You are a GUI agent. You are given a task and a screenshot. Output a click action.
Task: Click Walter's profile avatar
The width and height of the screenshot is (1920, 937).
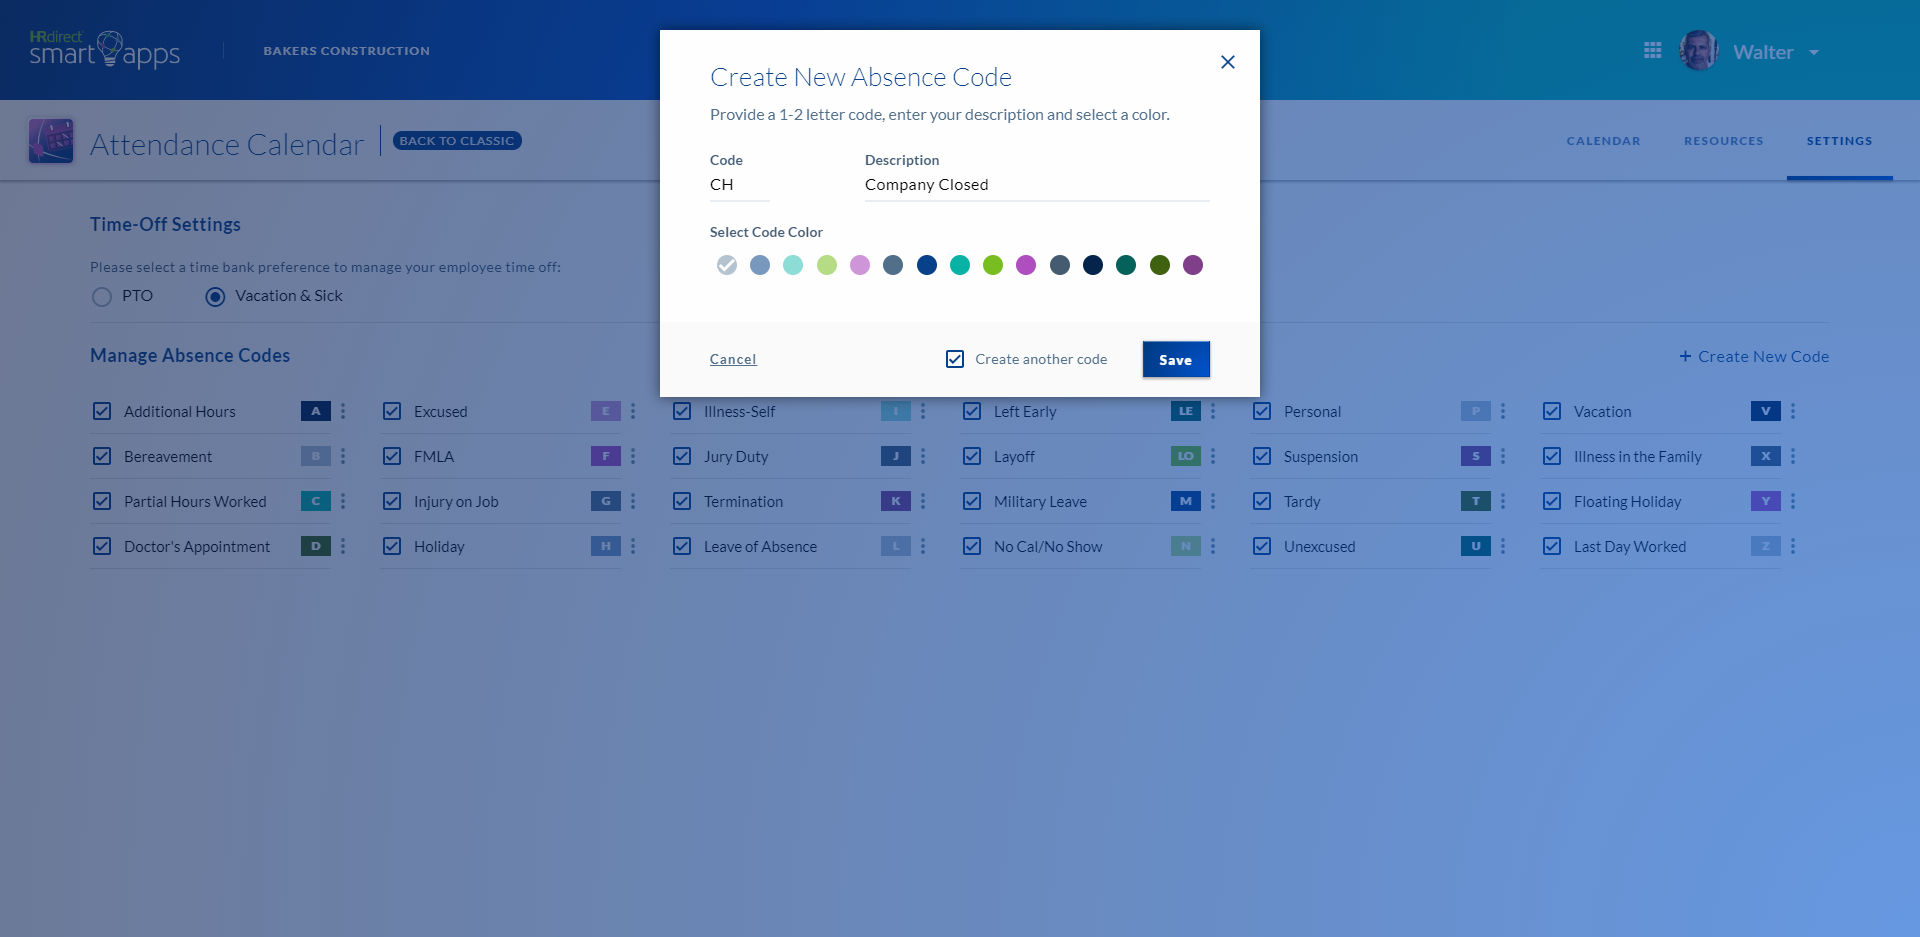(1699, 50)
